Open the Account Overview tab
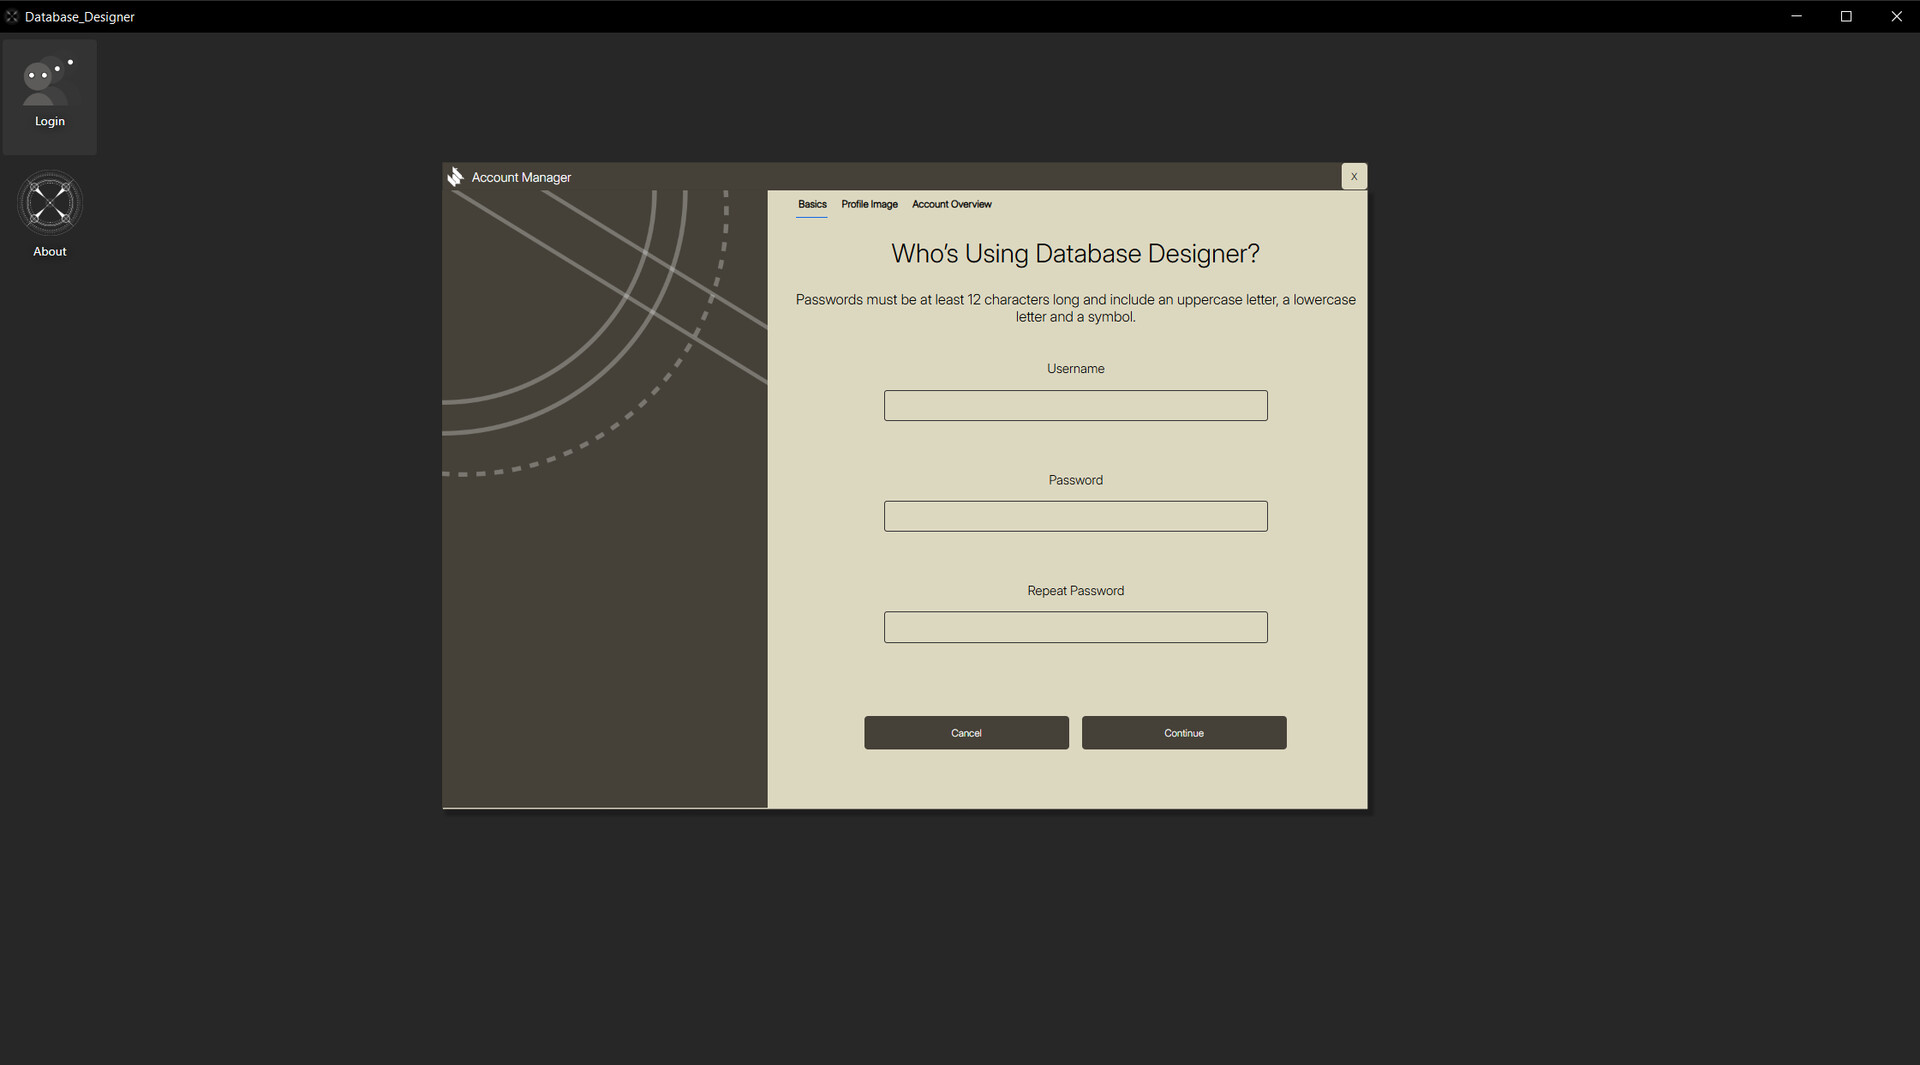1920x1065 pixels. click(x=951, y=204)
